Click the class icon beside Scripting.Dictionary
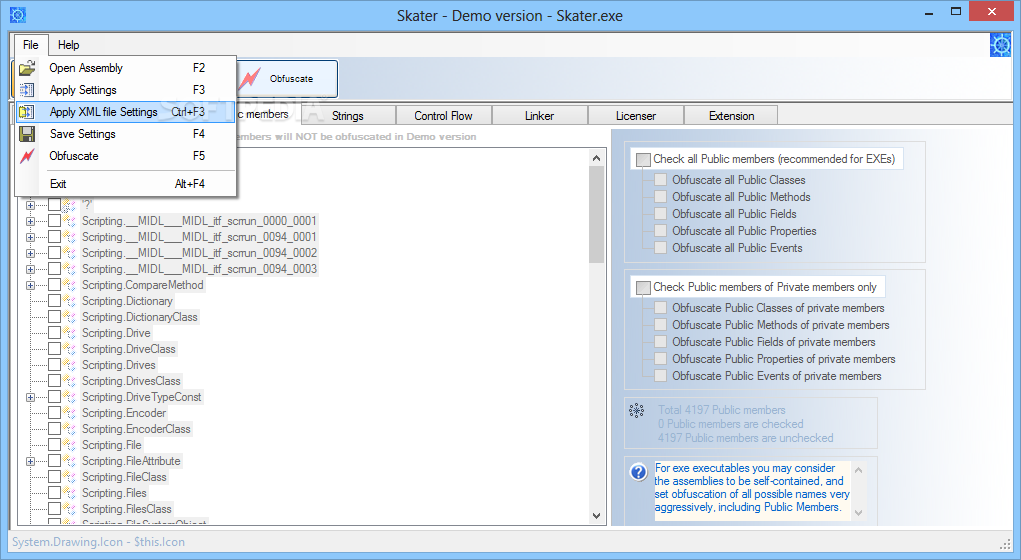Image resolution: width=1021 pixels, height=560 pixels. pyautogui.click(x=69, y=301)
